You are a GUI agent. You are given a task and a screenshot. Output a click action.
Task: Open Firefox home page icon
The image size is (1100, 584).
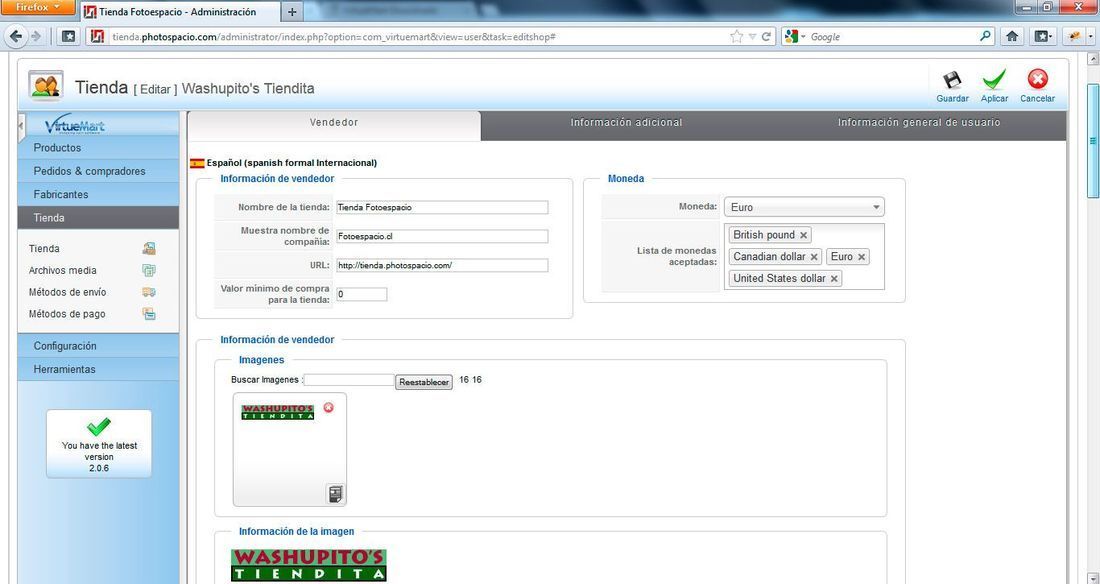pos(1012,36)
